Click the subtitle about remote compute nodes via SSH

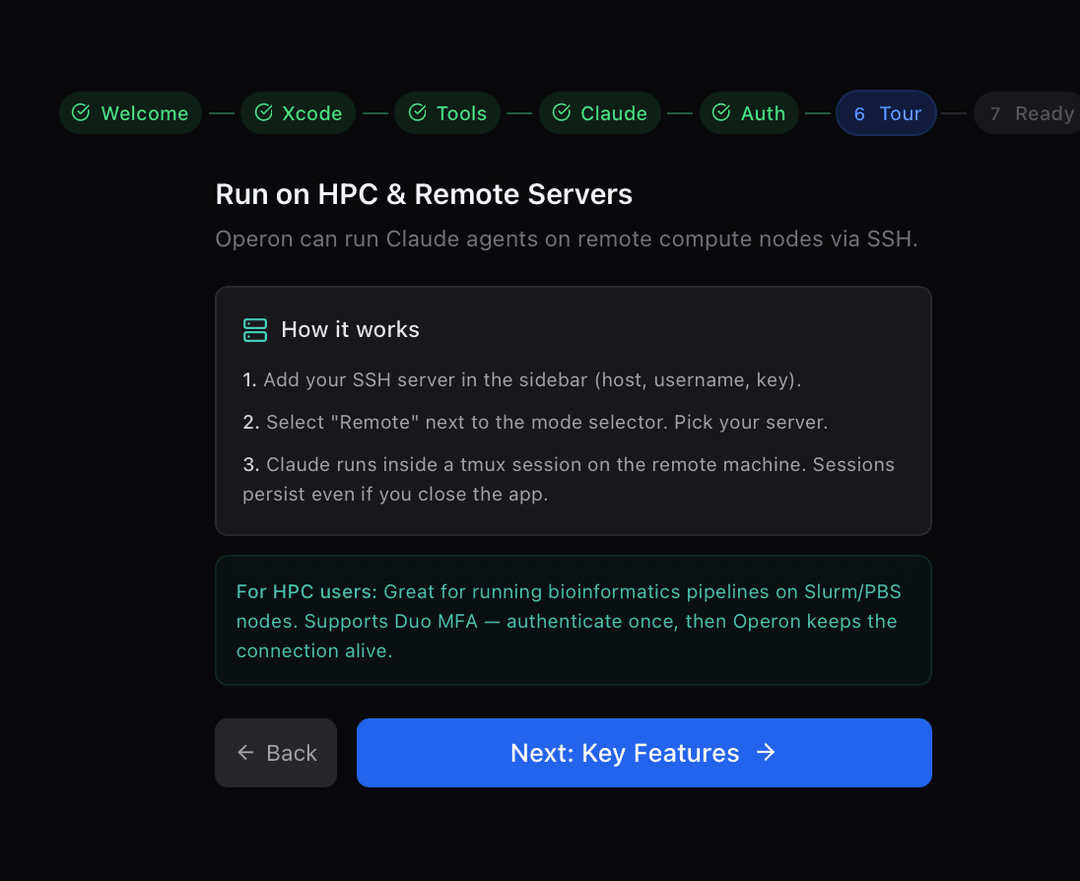pos(566,239)
